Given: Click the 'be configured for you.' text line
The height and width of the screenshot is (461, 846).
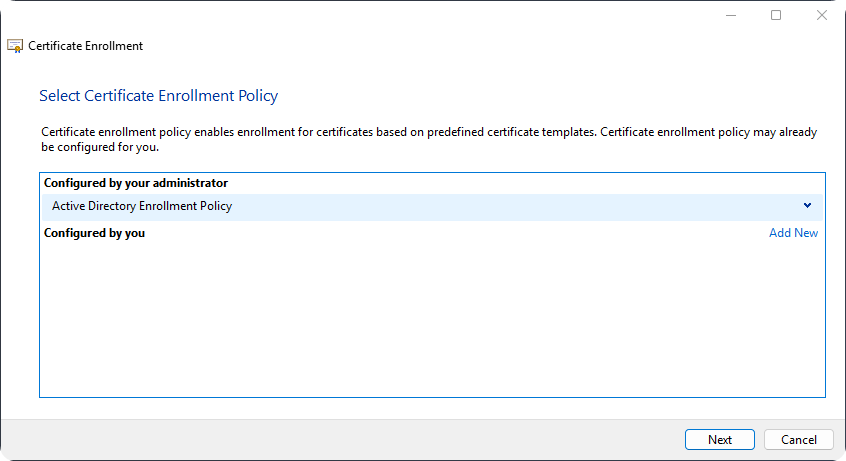Looking at the screenshot, I should (x=100, y=147).
